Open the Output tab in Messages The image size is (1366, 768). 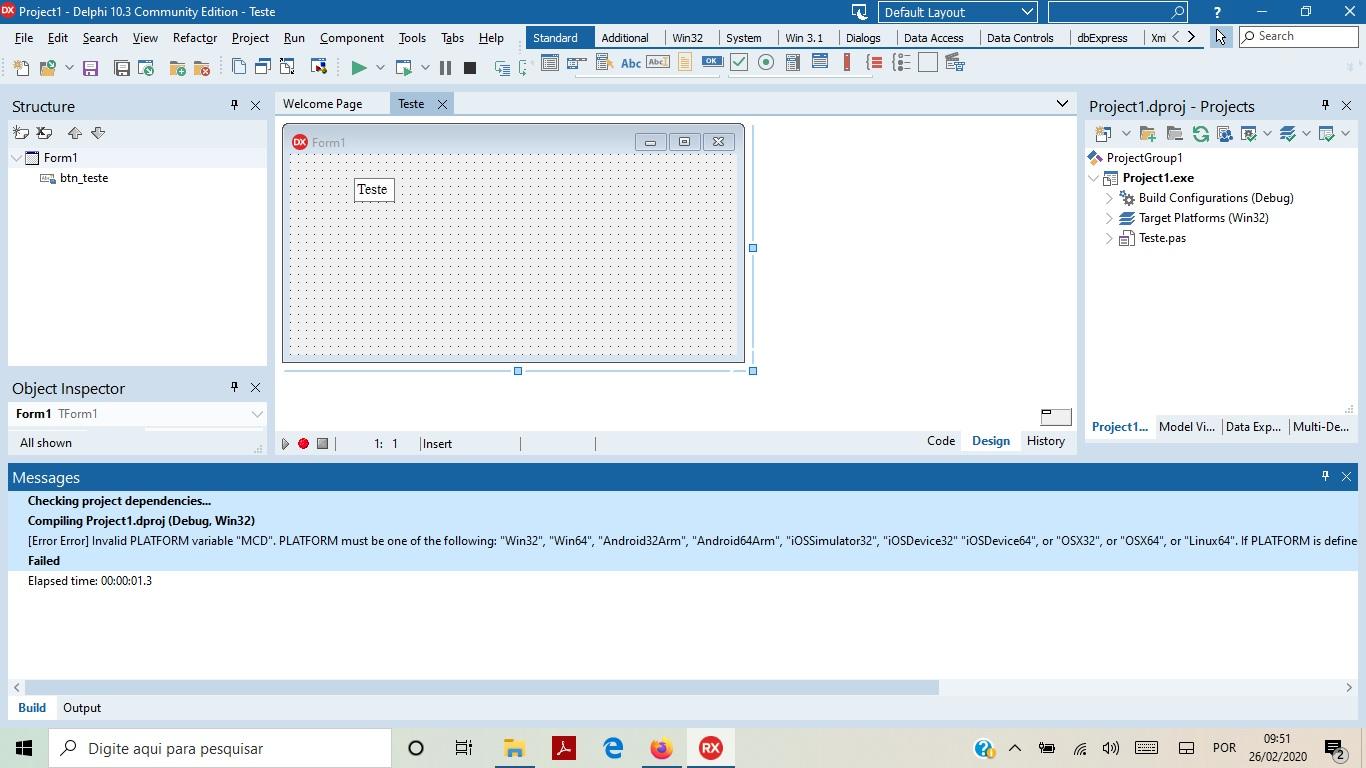point(82,708)
